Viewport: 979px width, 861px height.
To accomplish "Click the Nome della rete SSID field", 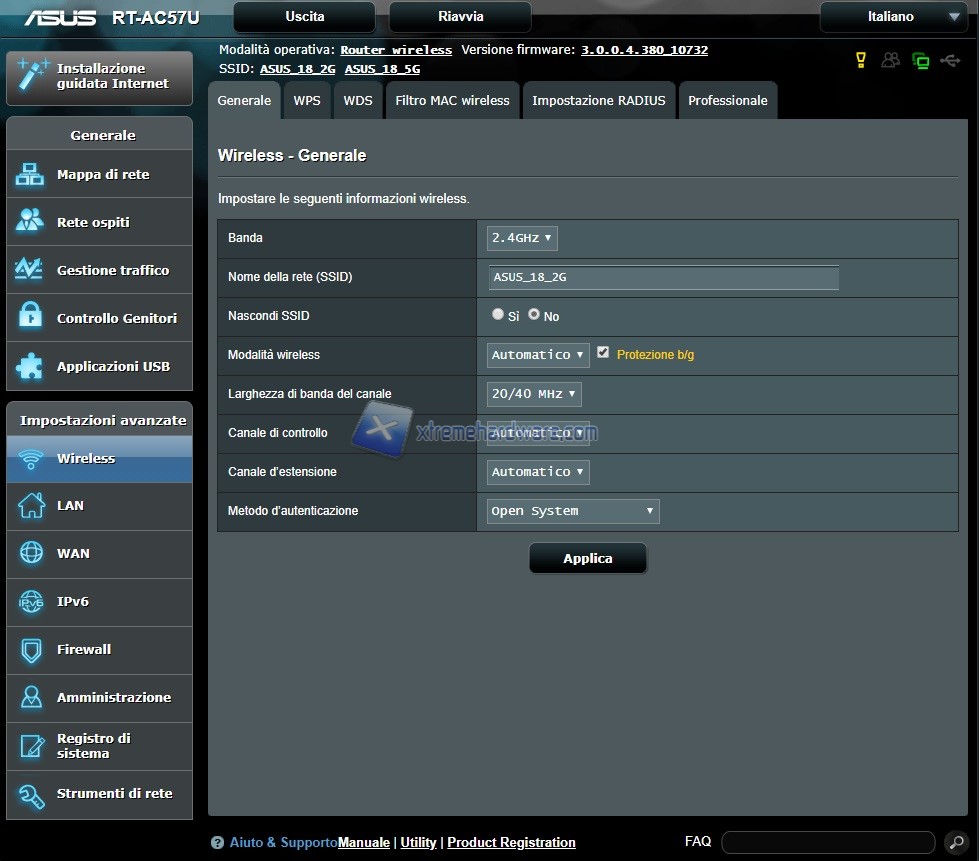I will point(663,277).
